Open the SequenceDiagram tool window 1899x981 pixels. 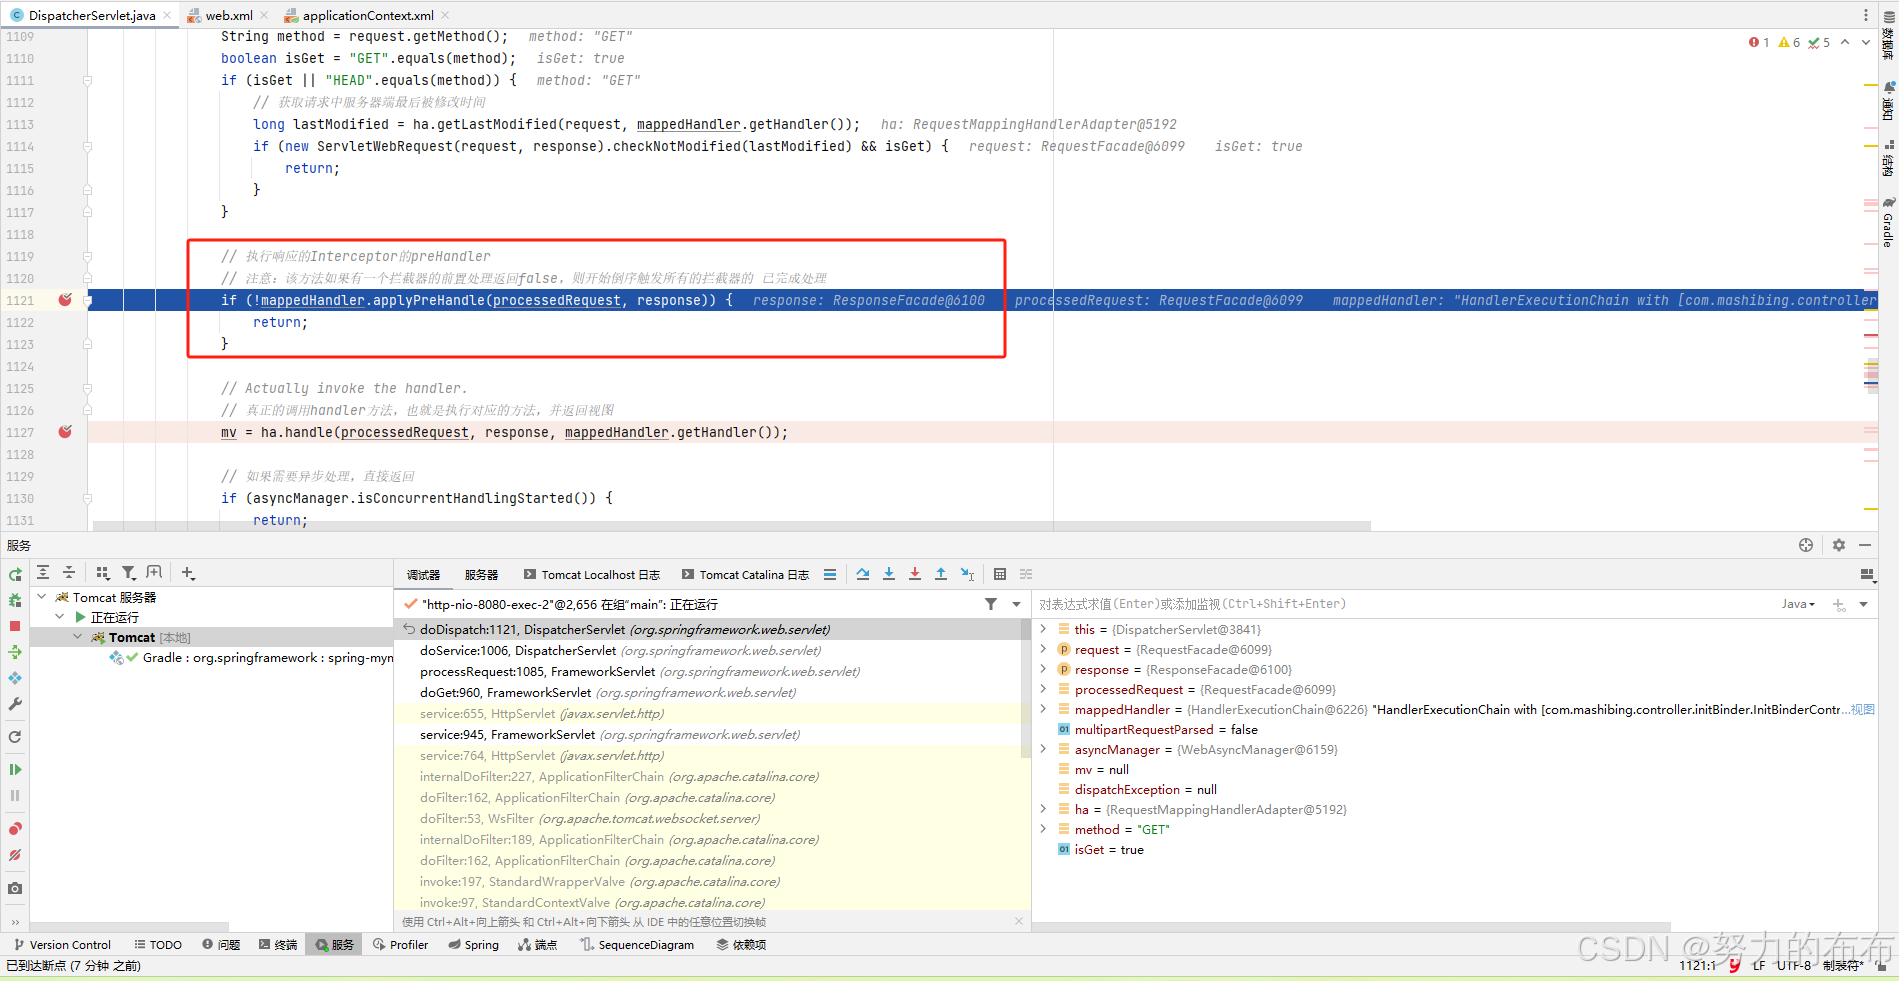pos(637,945)
